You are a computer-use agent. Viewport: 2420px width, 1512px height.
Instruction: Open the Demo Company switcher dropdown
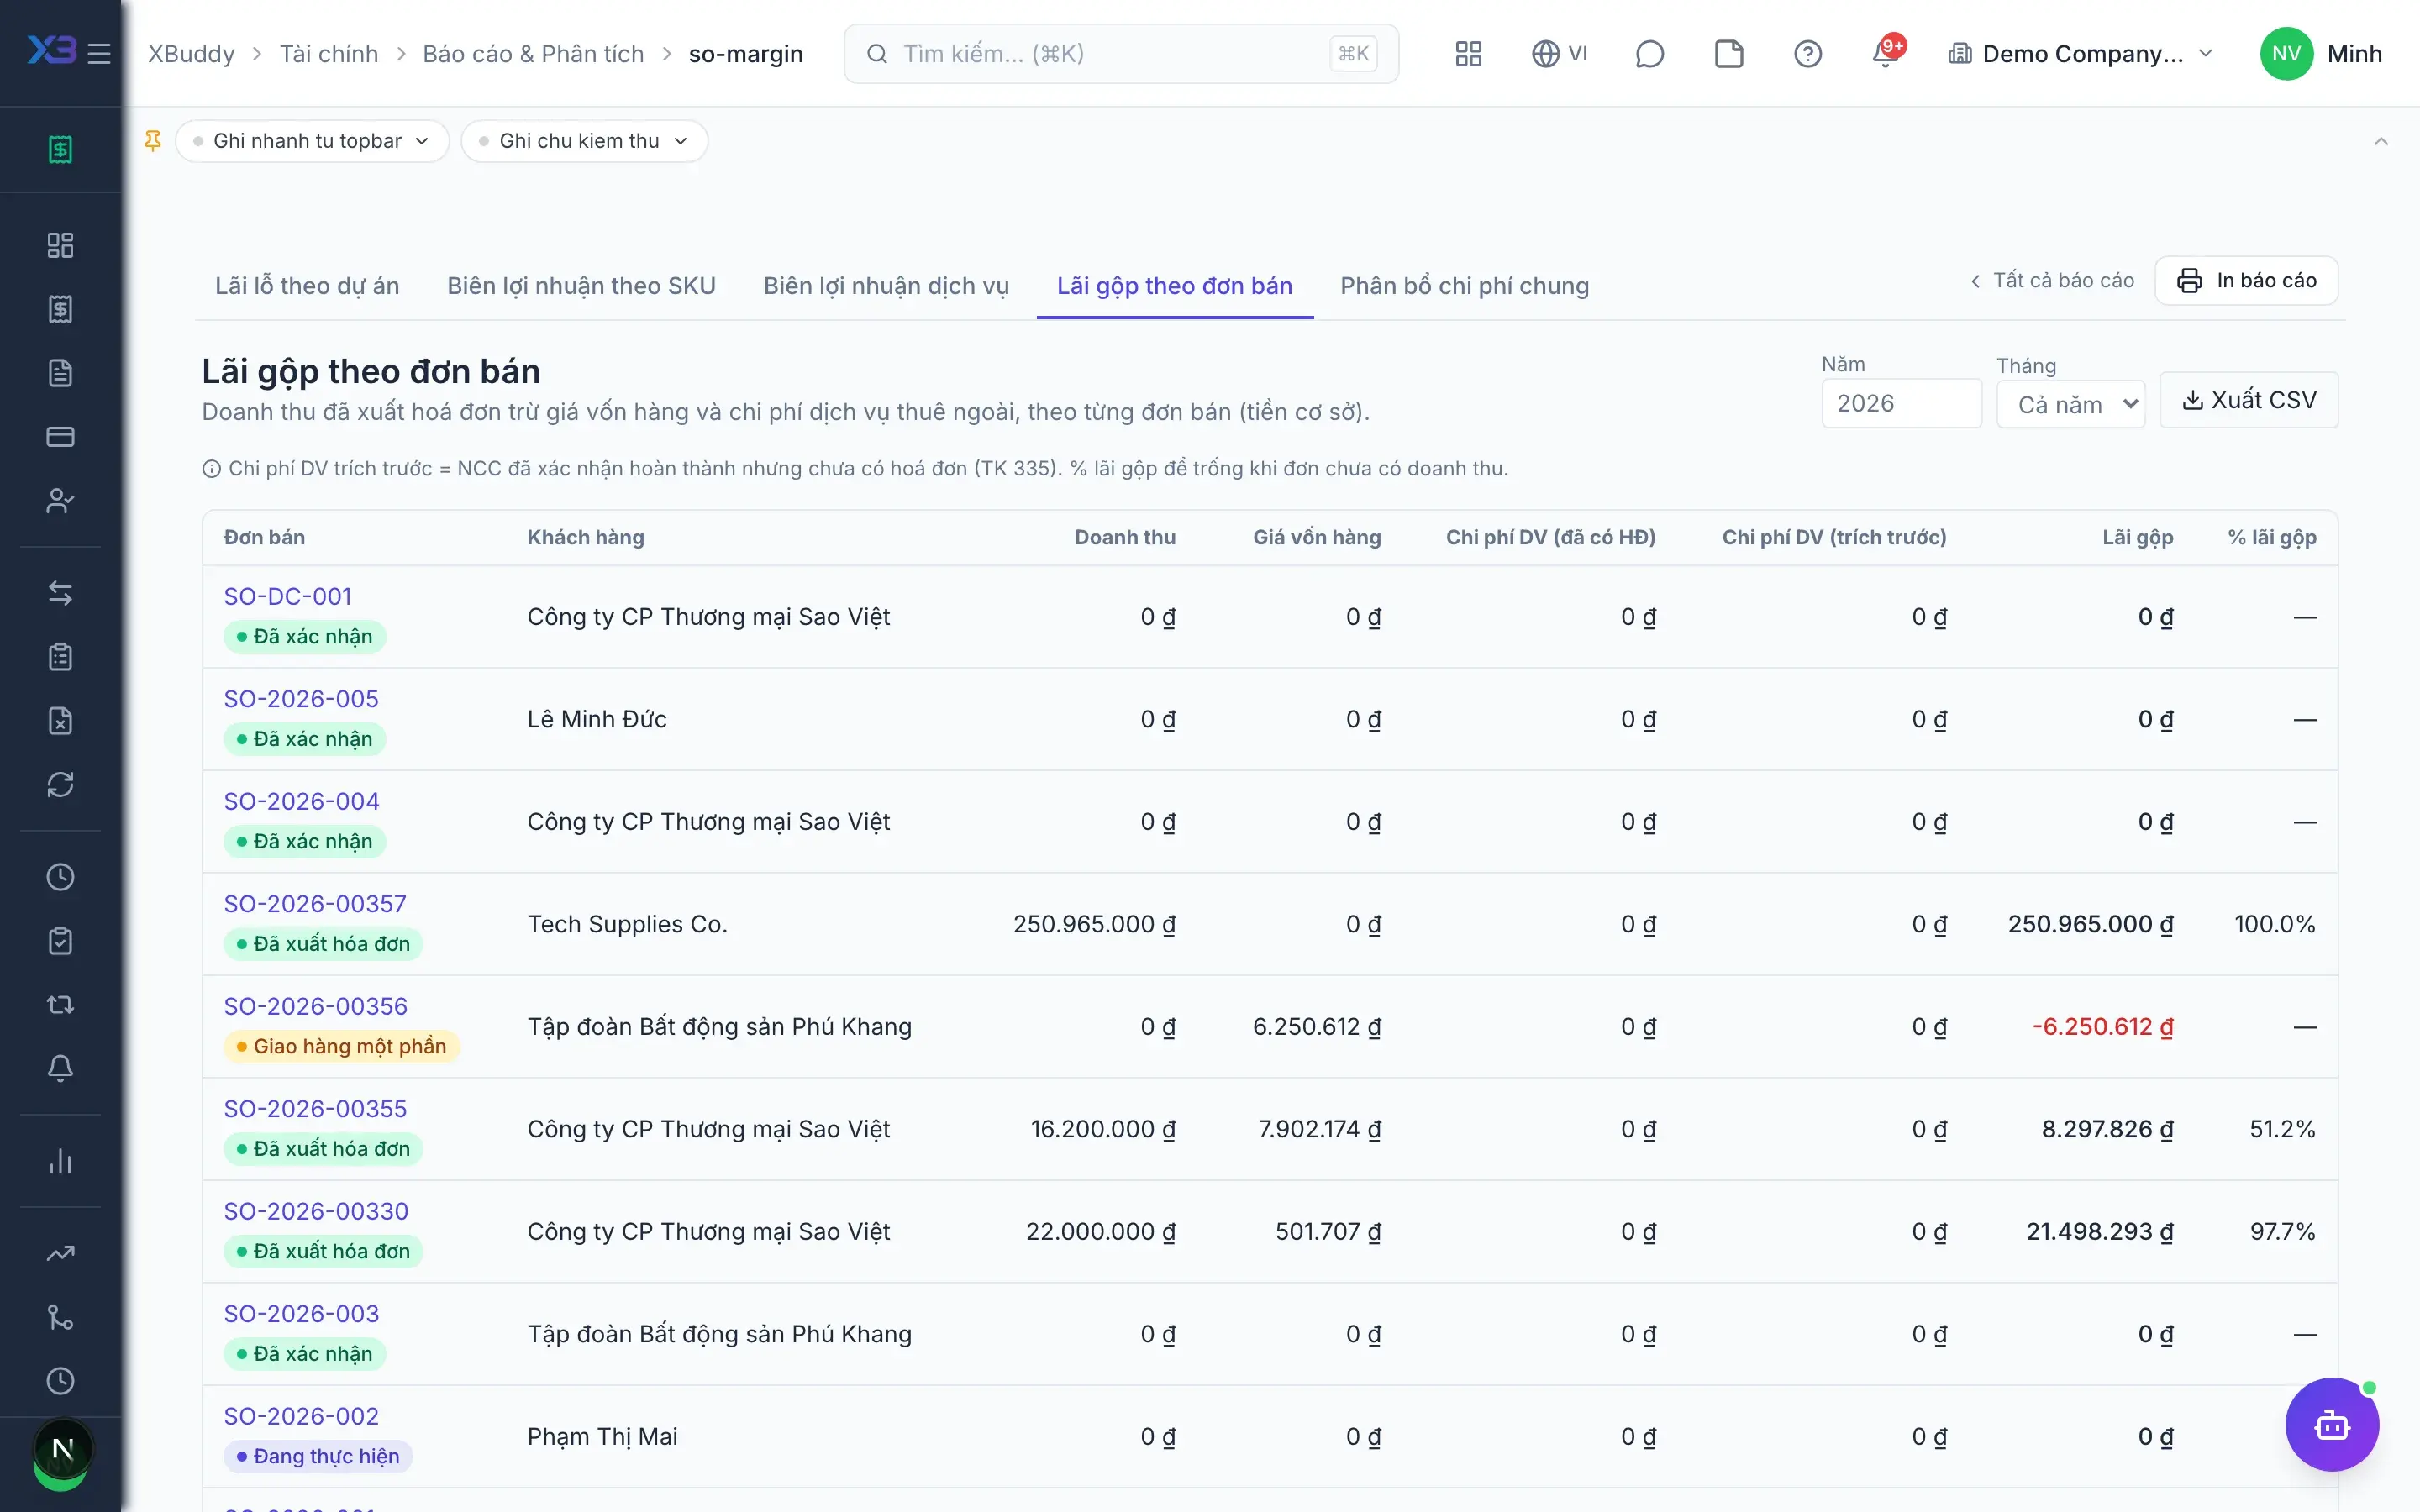pos(2082,54)
